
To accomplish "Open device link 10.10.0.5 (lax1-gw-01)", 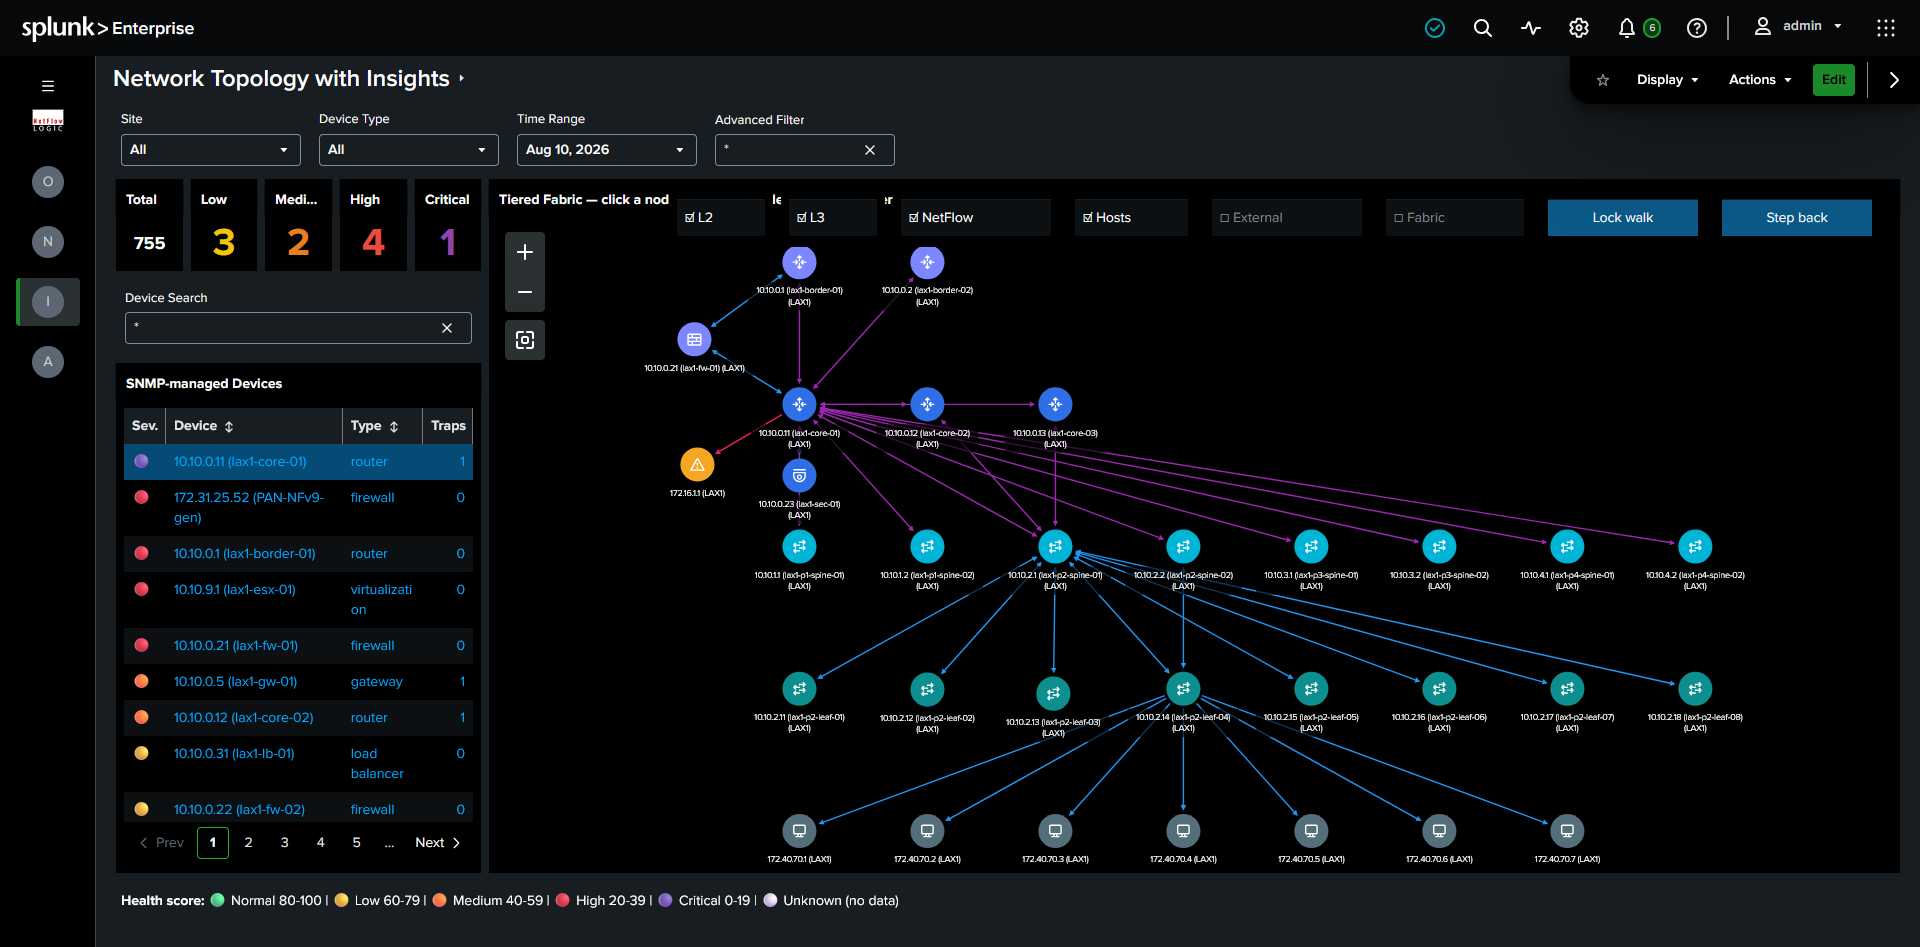I will [236, 682].
